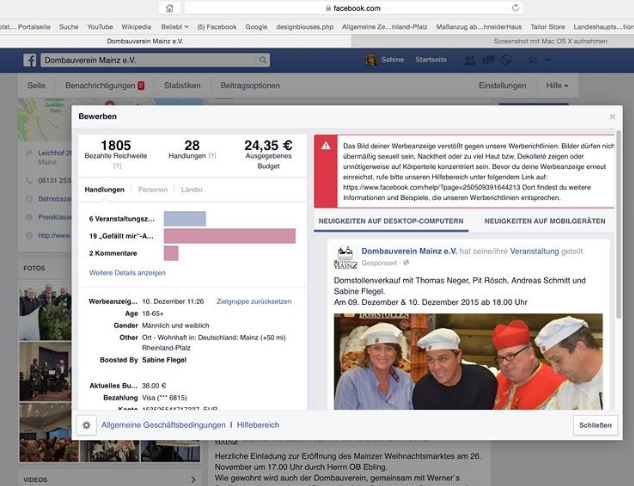634x486 pixels.
Task: Open the Seite tab
Action: point(36,86)
